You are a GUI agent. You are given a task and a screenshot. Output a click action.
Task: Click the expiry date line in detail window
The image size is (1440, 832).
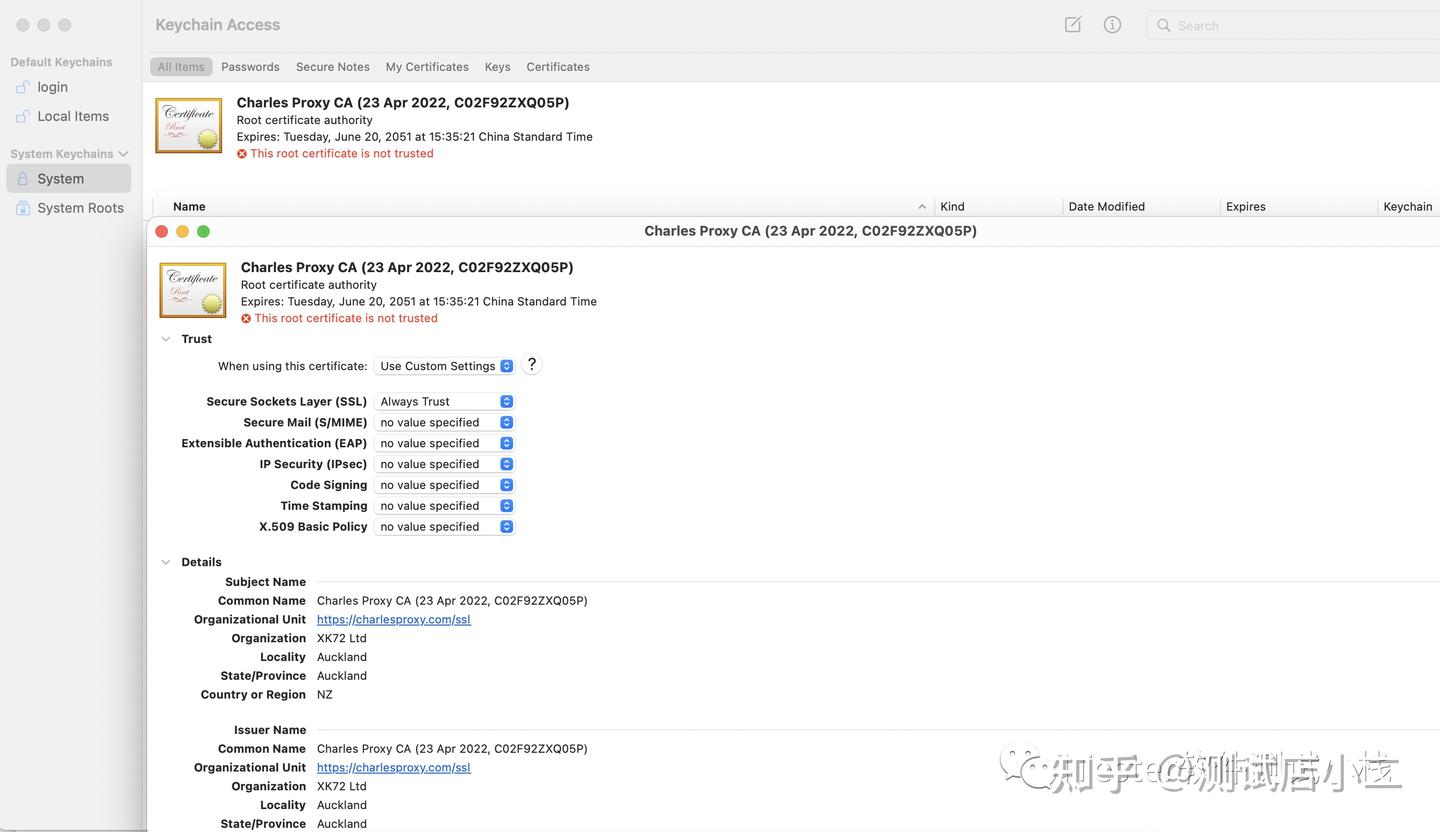click(419, 302)
